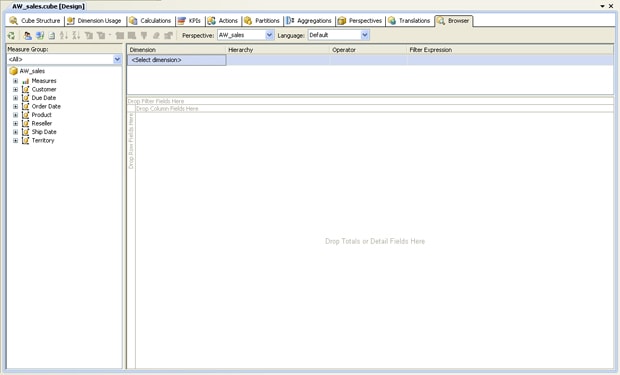Viewport: 620px width, 375px height.
Task: Open the Aggregations tab
Action: [309, 21]
